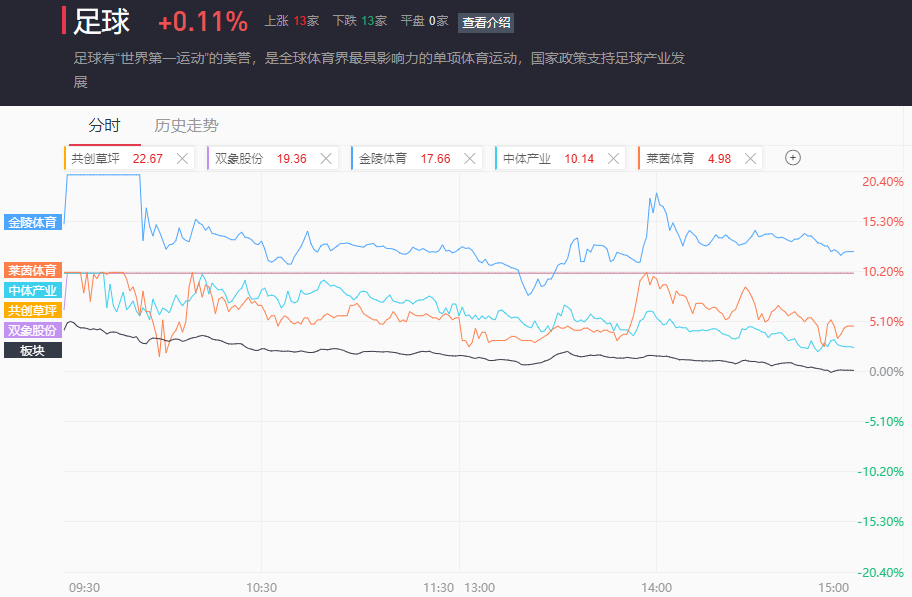The height and width of the screenshot is (597, 912).
Task: Toggle the 莱茵体育 orange legend label
Action: pyautogui.click(x=33, y=271)
